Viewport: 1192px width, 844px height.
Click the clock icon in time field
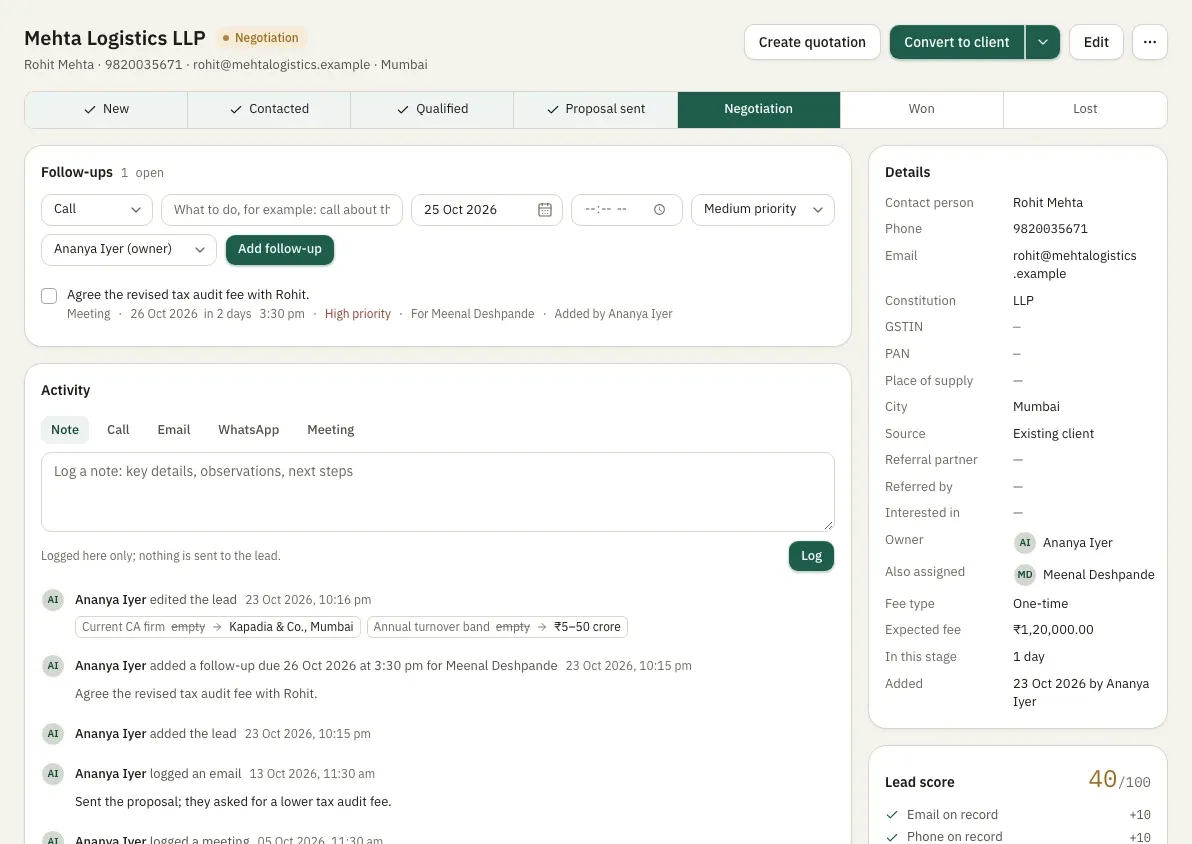click(659, 210)
